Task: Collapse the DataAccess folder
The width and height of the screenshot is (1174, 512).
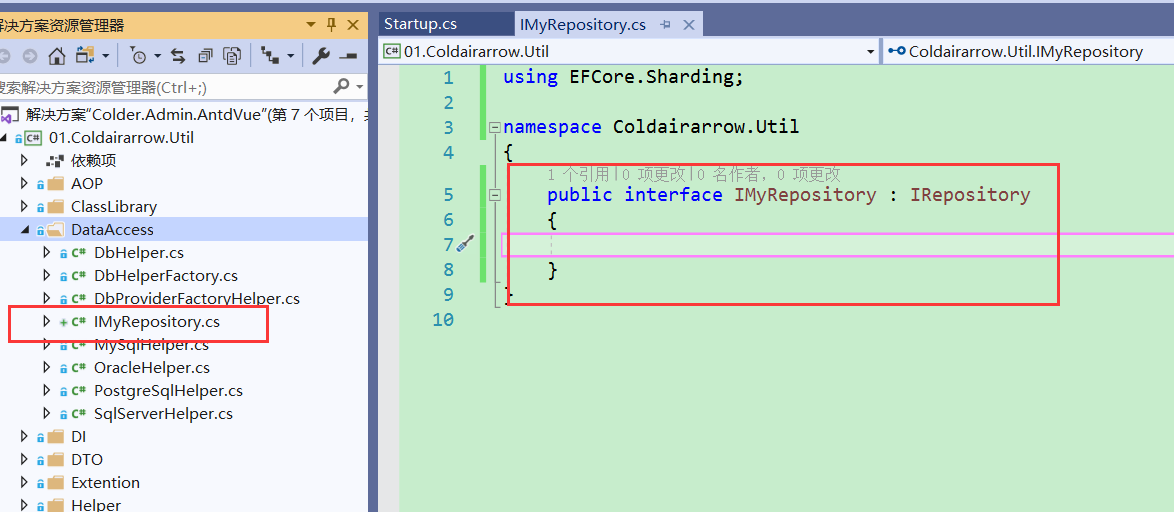Action: coord(25,230)
